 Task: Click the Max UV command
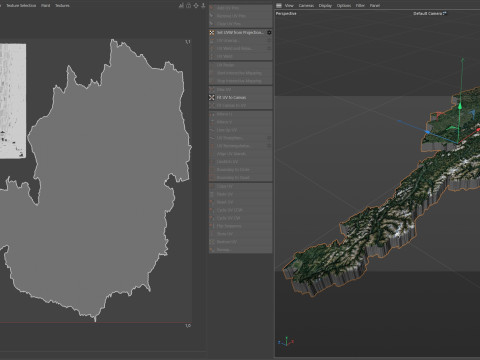(240, 90)
